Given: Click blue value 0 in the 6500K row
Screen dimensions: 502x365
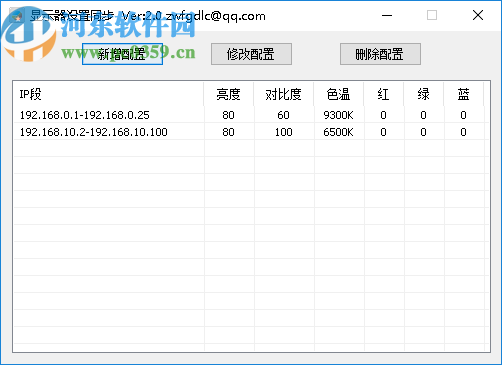Looking at the screenshot, I should [x=464, y=132].
